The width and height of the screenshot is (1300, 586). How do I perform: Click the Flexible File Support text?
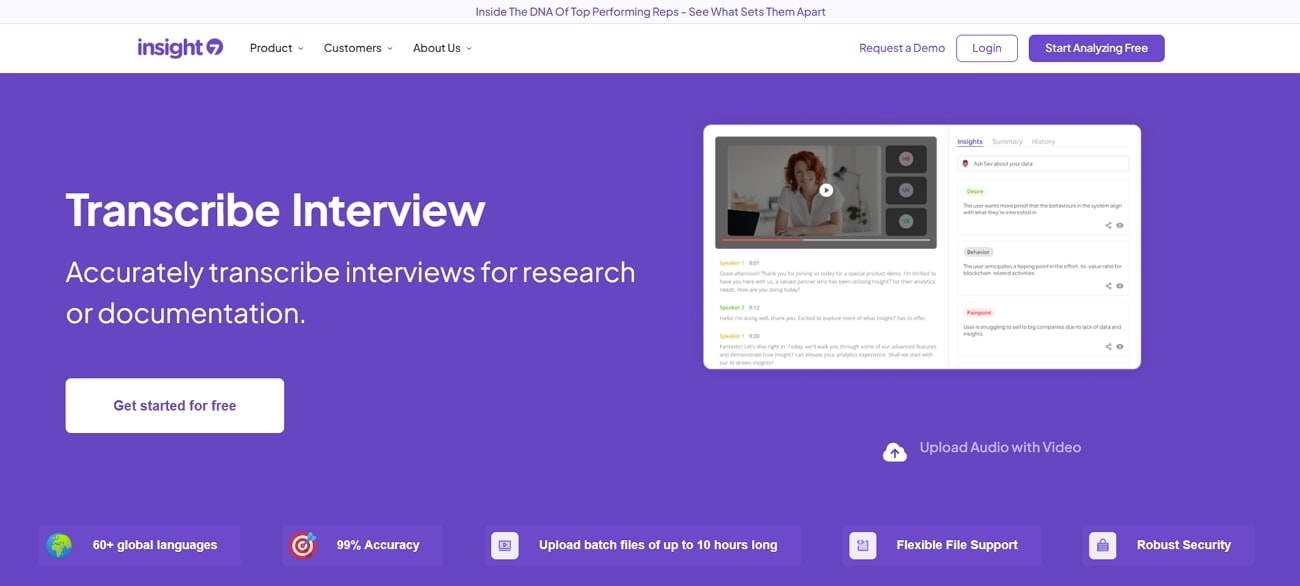[x=957, y=545]
